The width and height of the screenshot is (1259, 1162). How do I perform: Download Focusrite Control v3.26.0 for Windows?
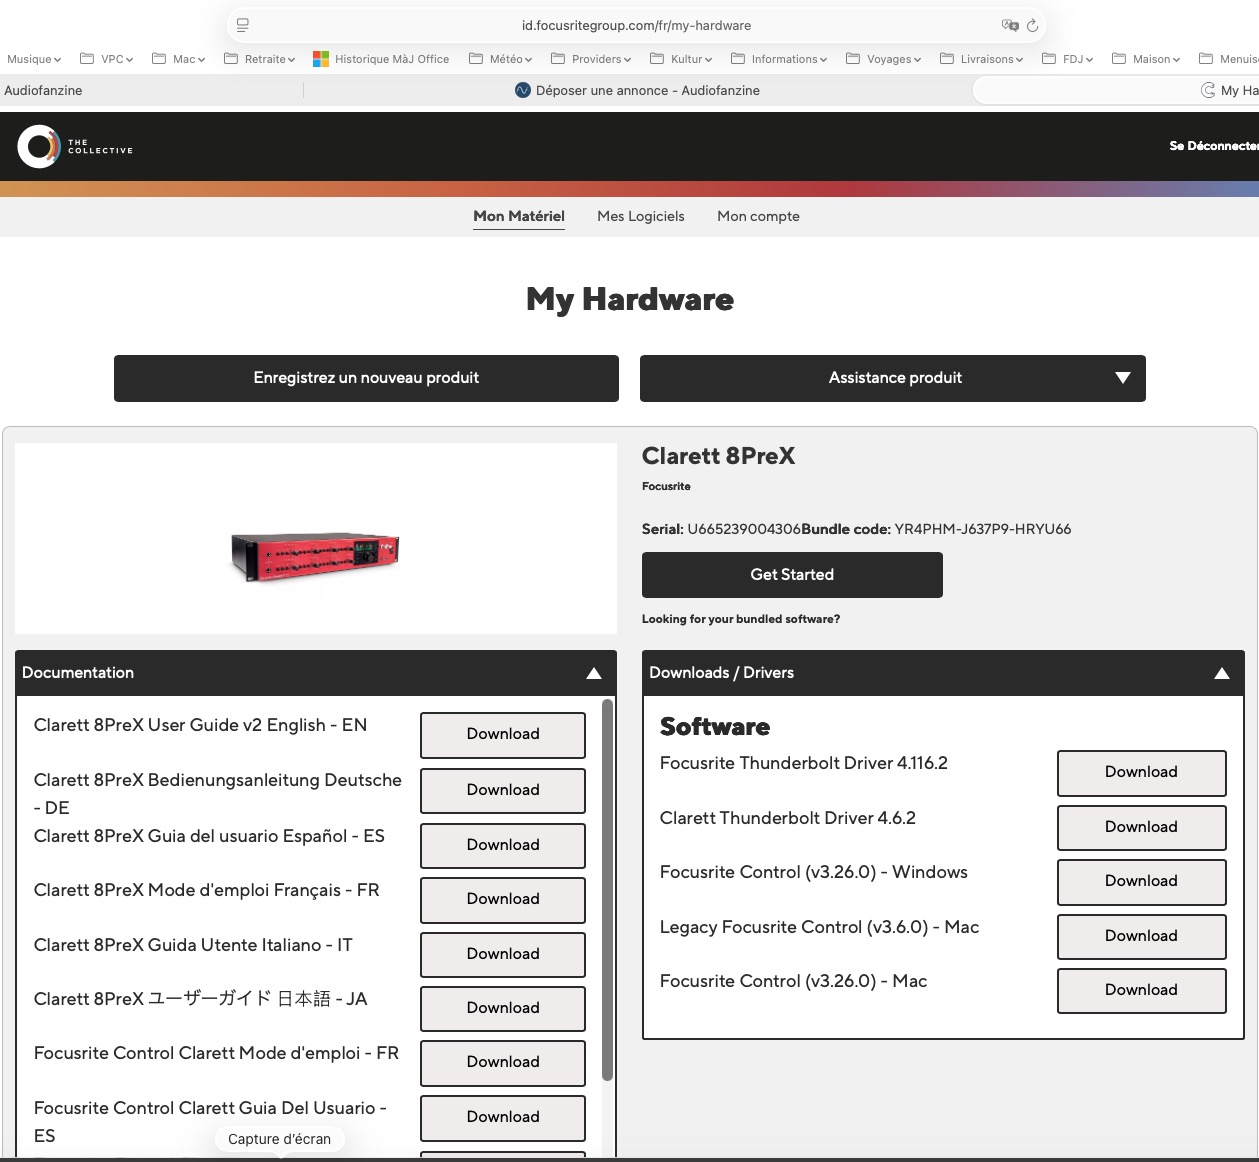(x=1142, y=882)
